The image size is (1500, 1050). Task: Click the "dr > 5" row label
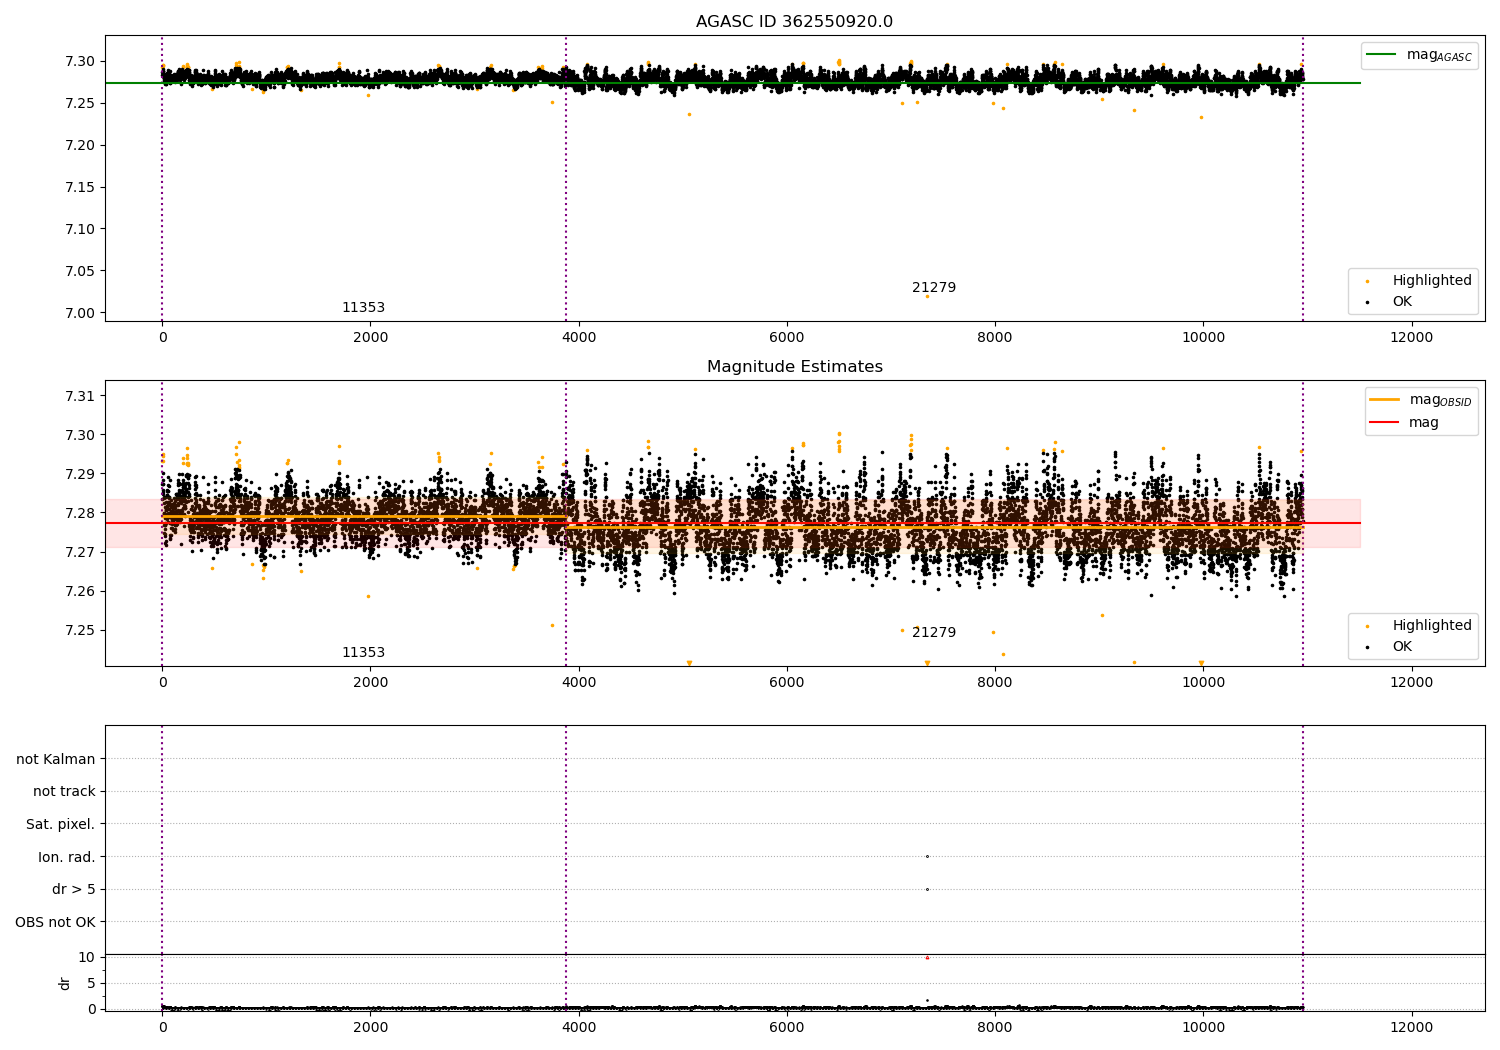(x=74, y=889)
